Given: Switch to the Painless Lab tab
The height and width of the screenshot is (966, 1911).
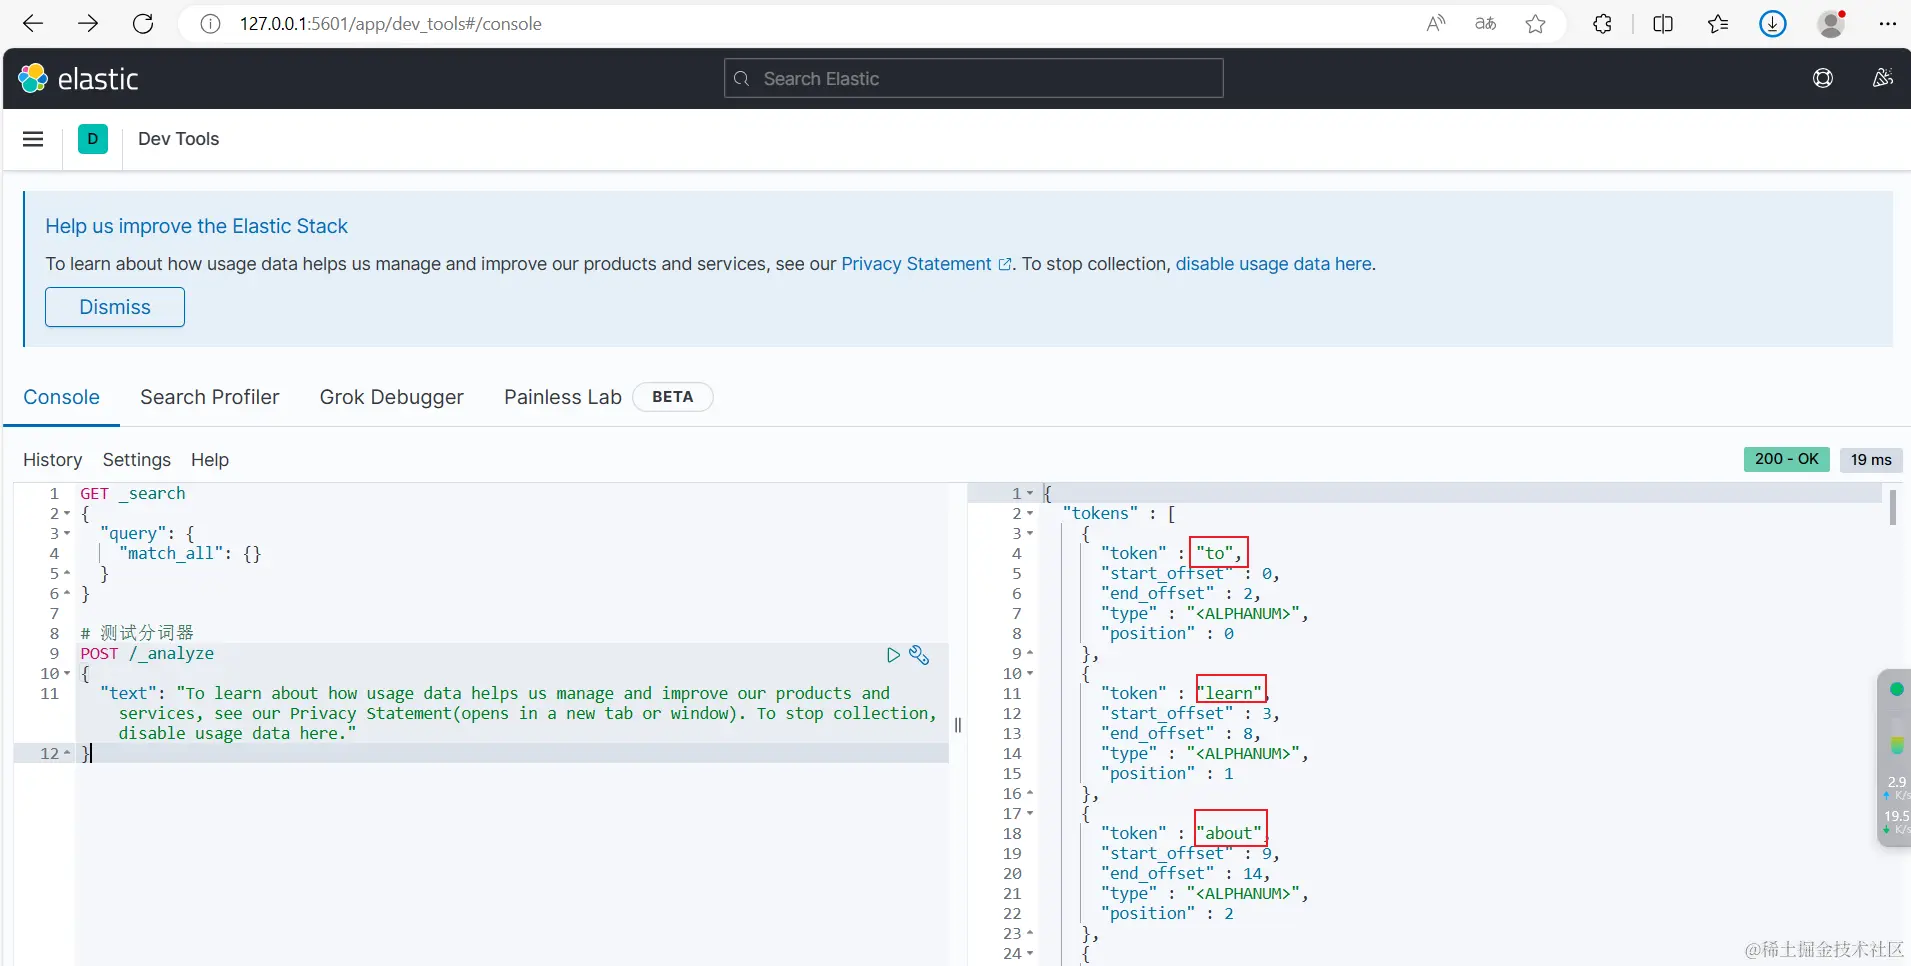Looking at the screenshot, I should click(563, 397).
